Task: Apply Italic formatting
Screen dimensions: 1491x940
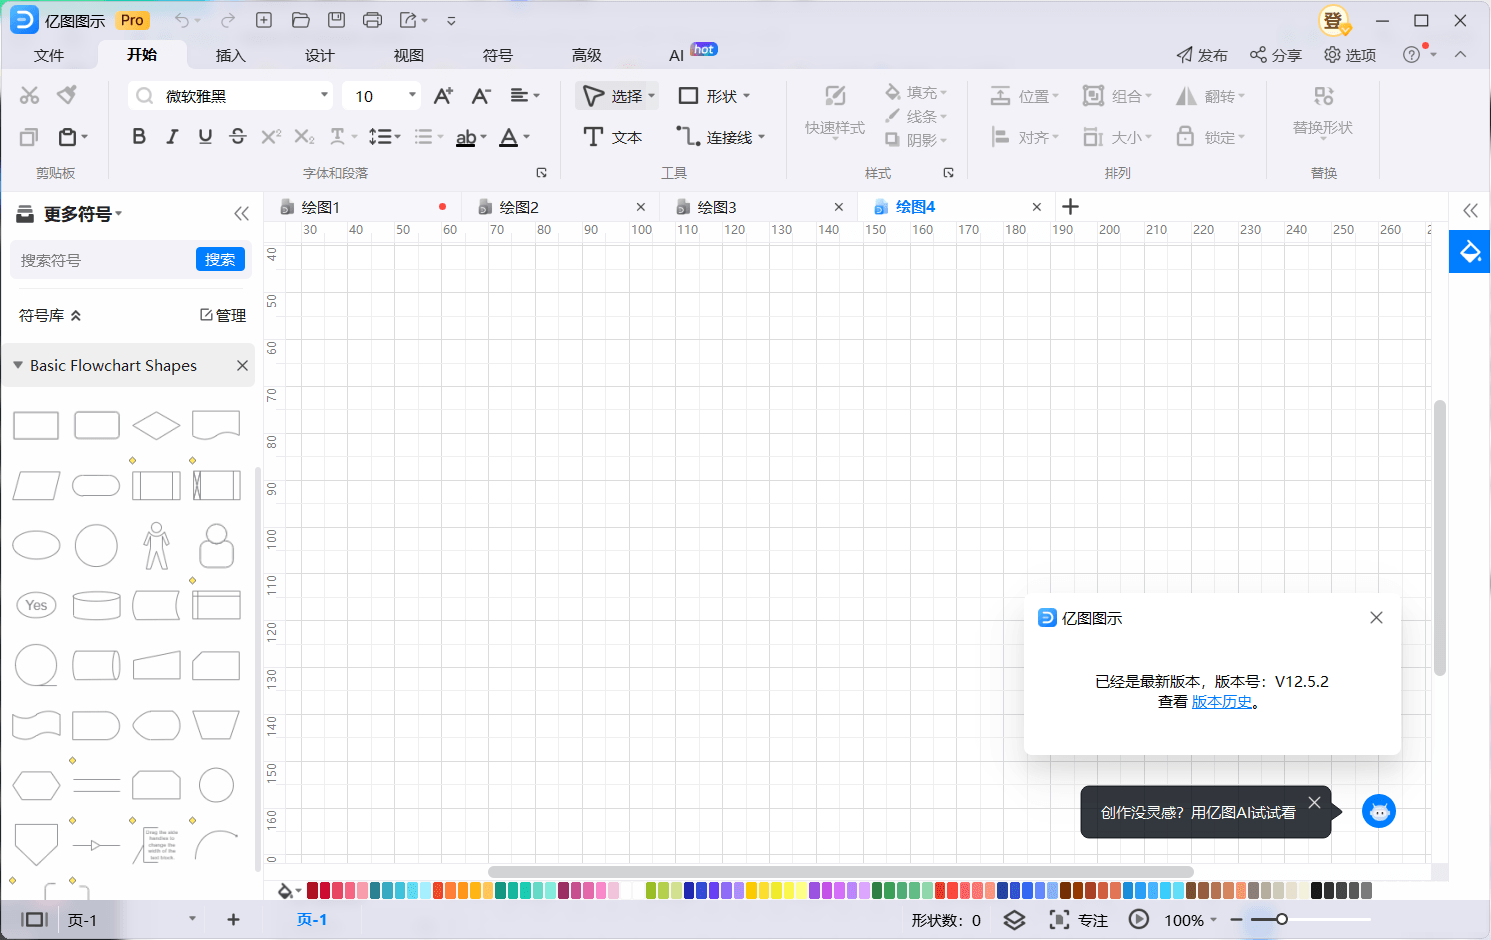Action: 172,137
